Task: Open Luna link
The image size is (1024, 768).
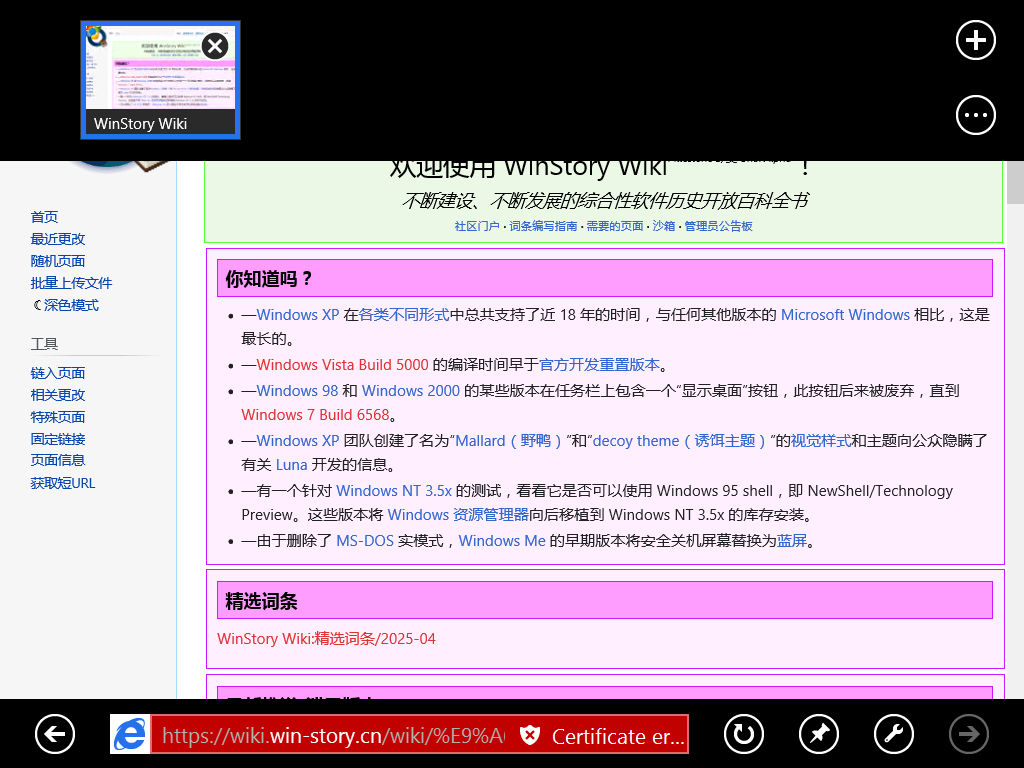Action: (x=291, y=465)
